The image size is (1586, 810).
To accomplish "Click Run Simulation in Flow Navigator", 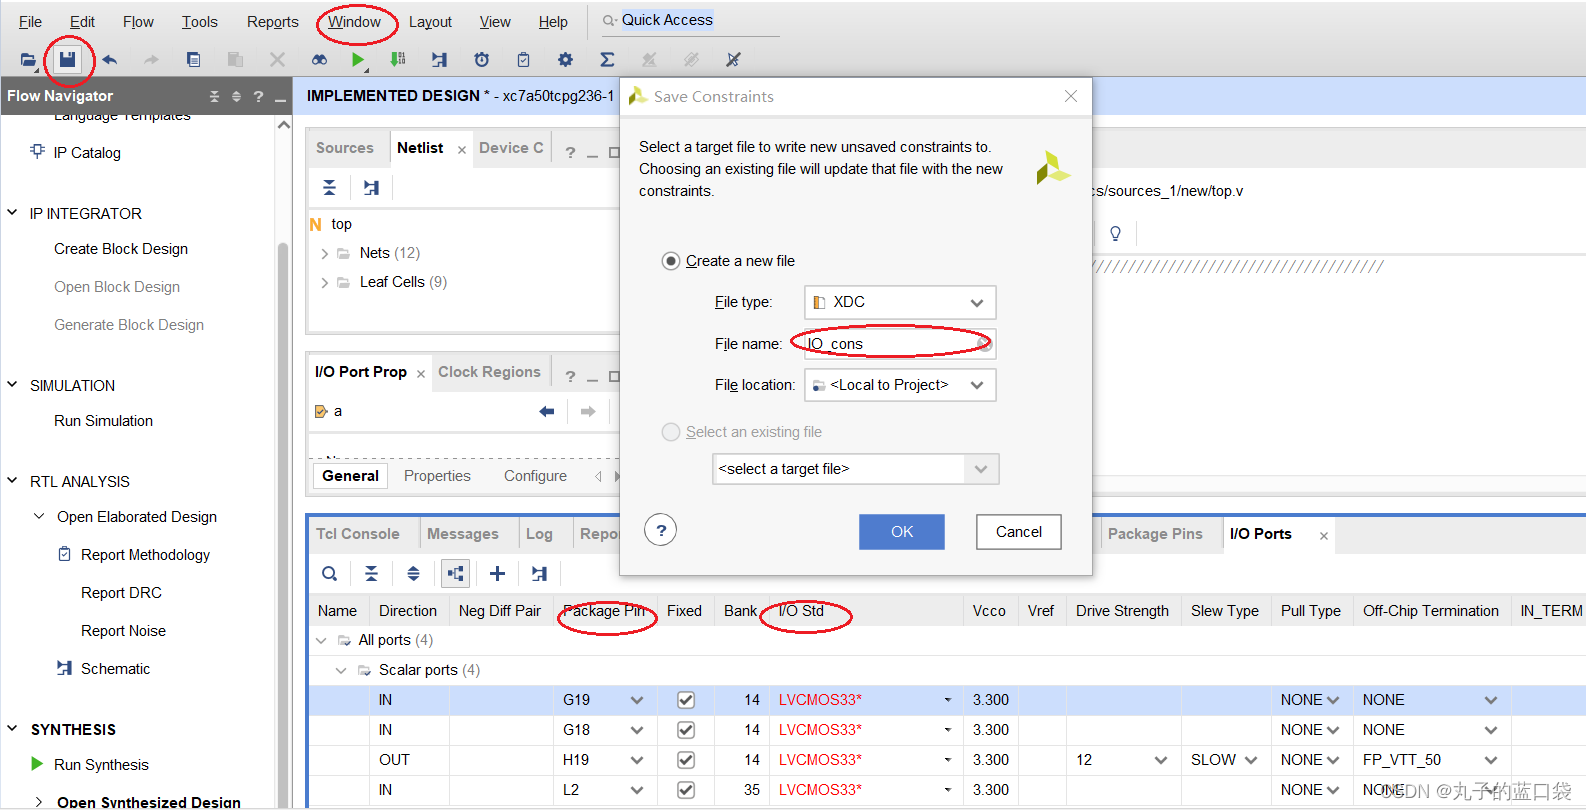I will (x=103, y=421).
